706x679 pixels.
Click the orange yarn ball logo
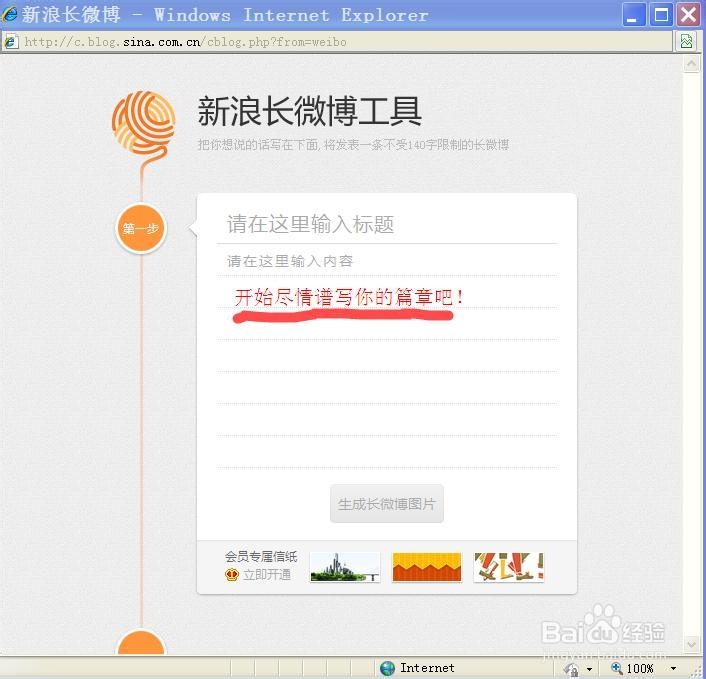pyautogui.click(x=144, y=122)
